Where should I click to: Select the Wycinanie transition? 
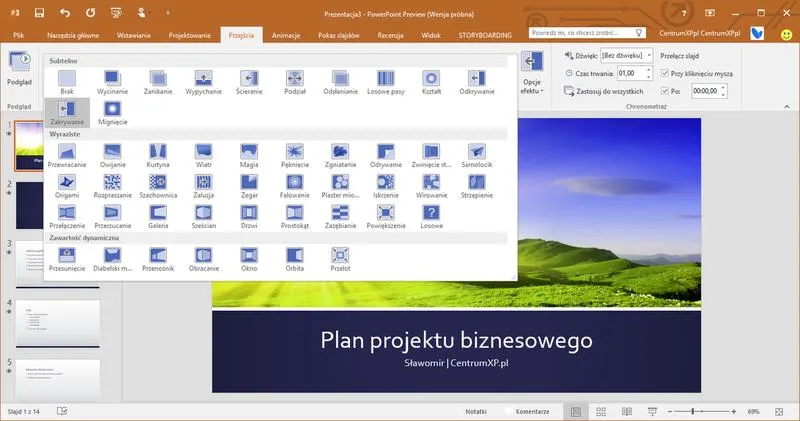(x=112, y=83)
